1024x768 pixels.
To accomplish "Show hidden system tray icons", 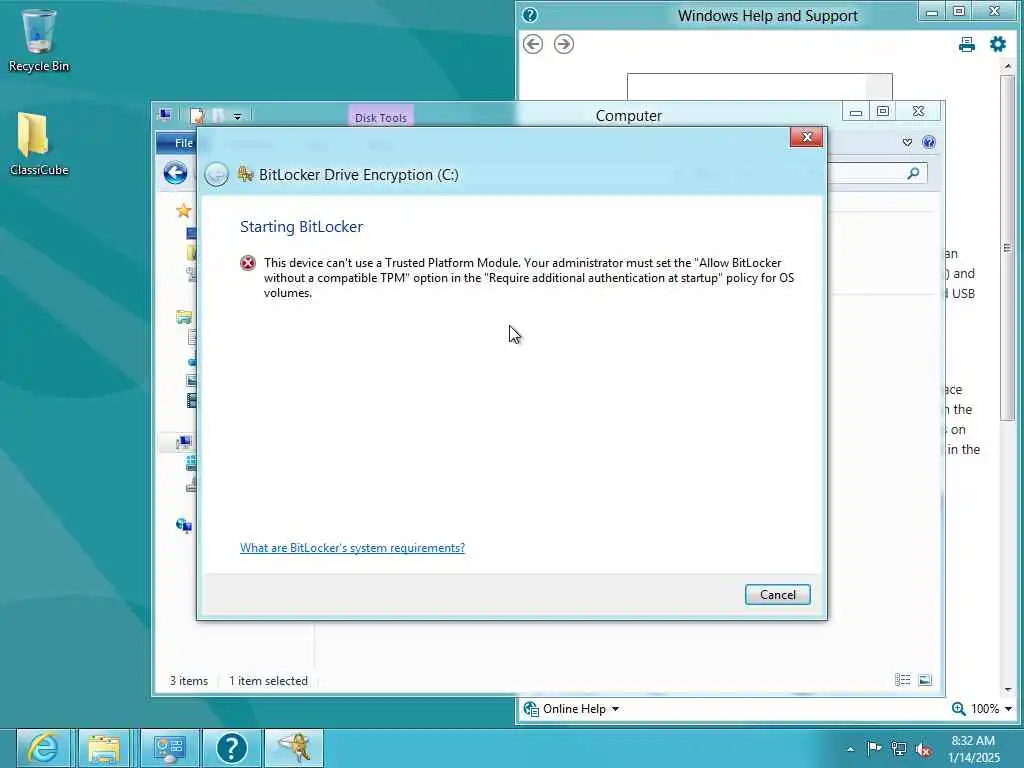I will tap(850, 749).
